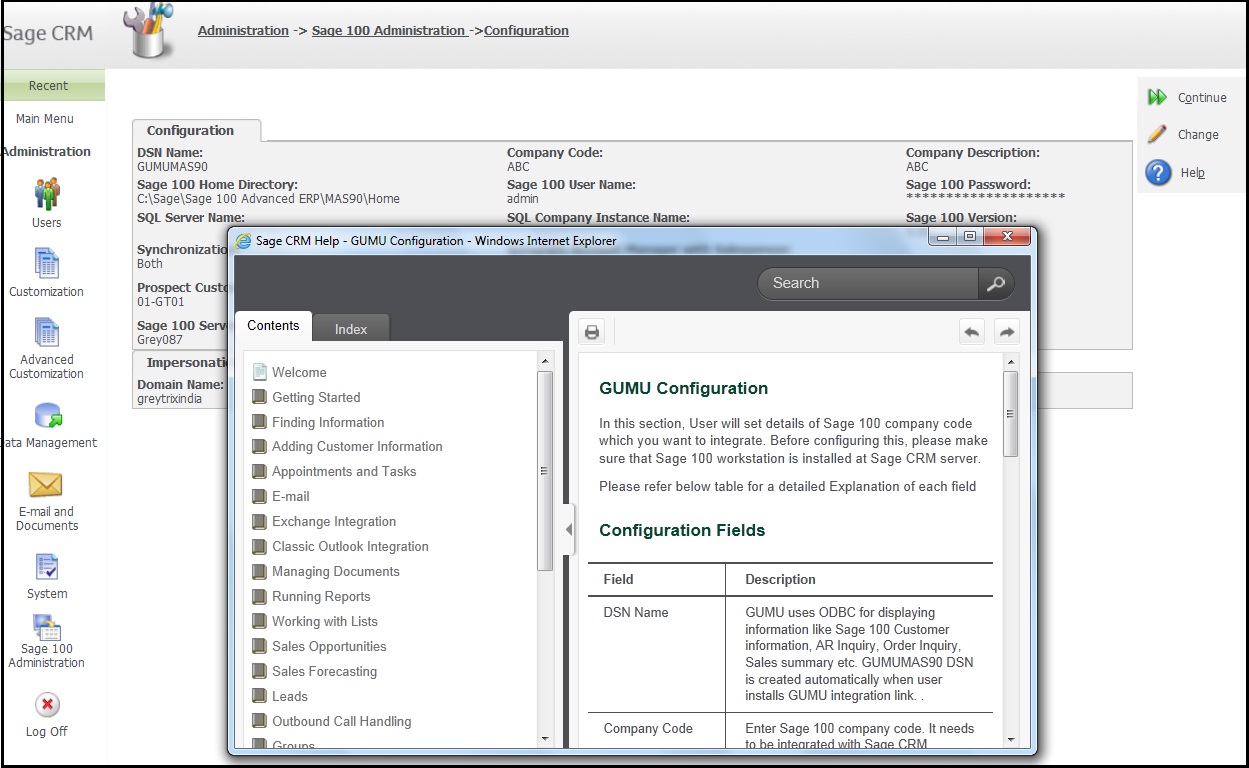
Task: Collapse the help contents pane handle
Action: point(569,530)
